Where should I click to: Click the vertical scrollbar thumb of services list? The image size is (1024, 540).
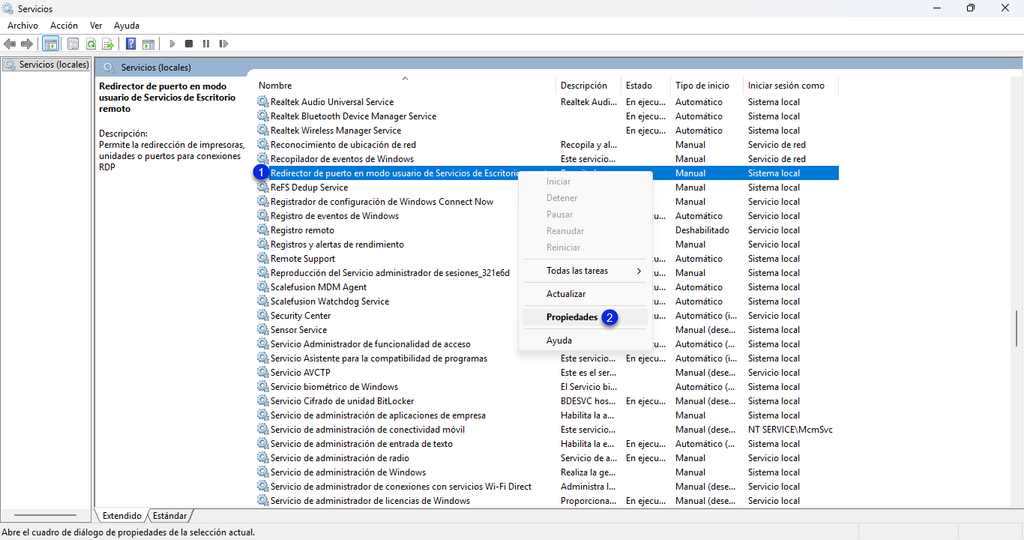pyautogui.click(x=1016, y=328)
